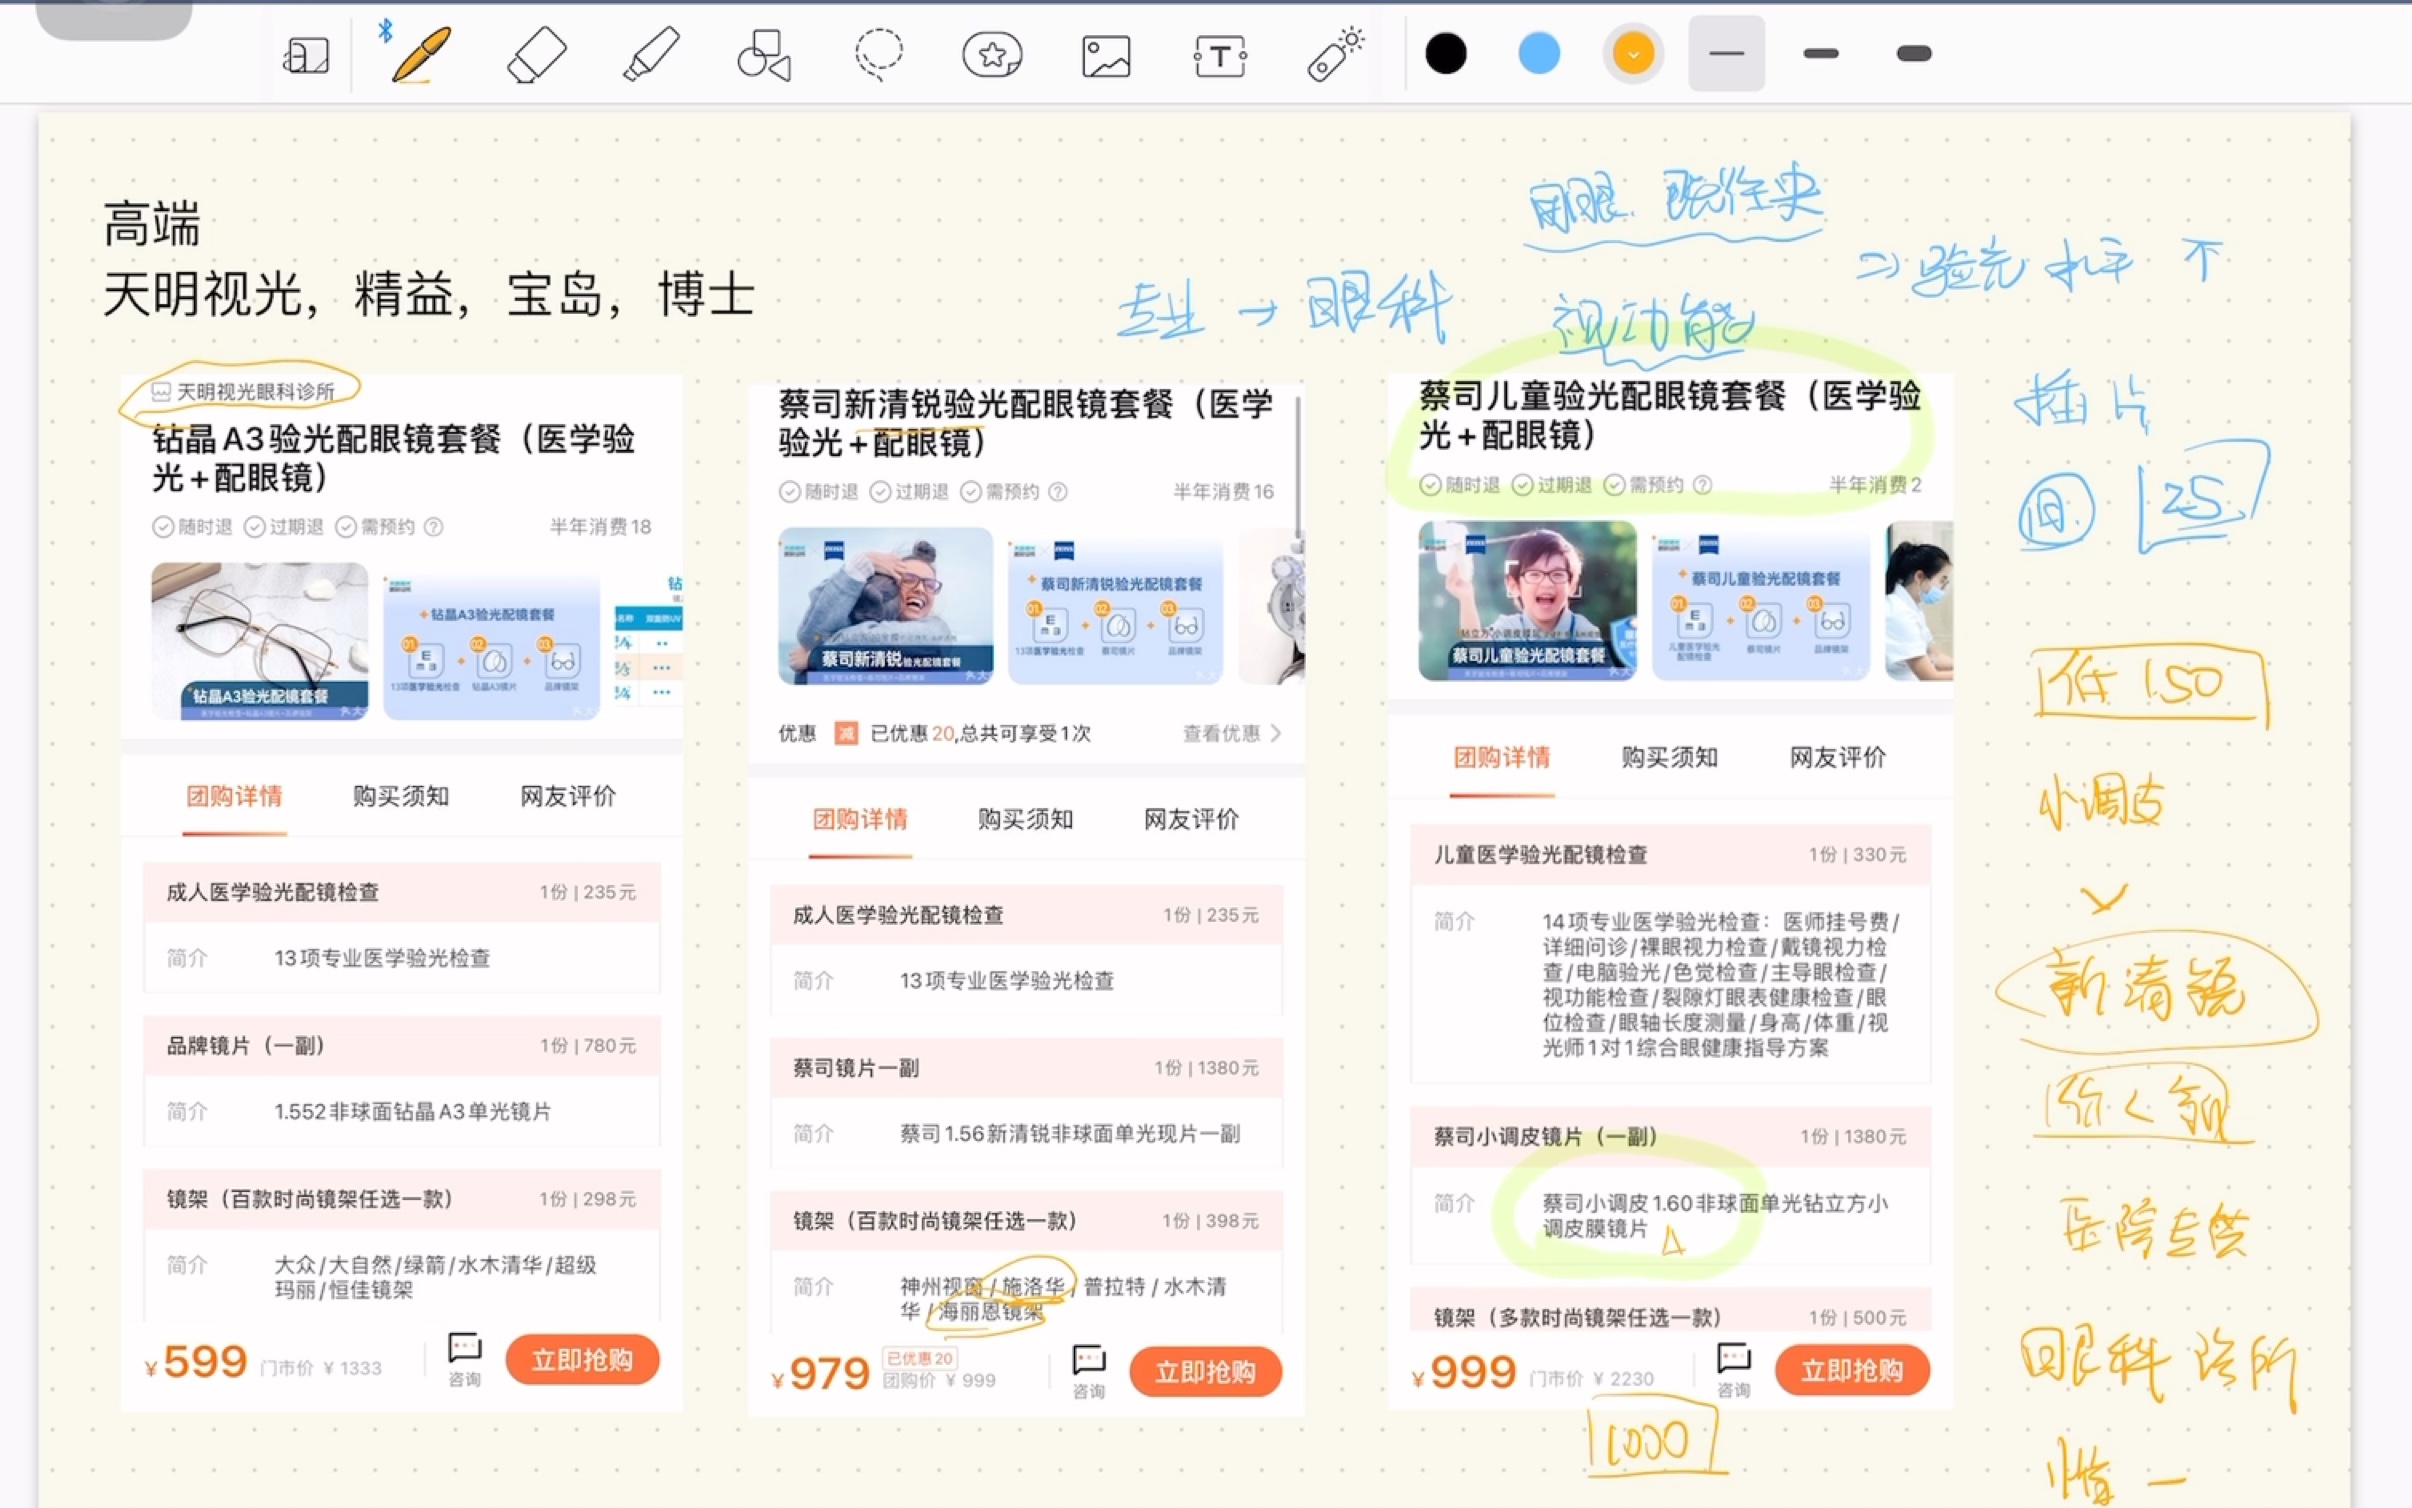Click help icon after 需预约 in 蔡司新清锐 card
This screenshot has width=2412, height=1508.
tap(1057, 492)
